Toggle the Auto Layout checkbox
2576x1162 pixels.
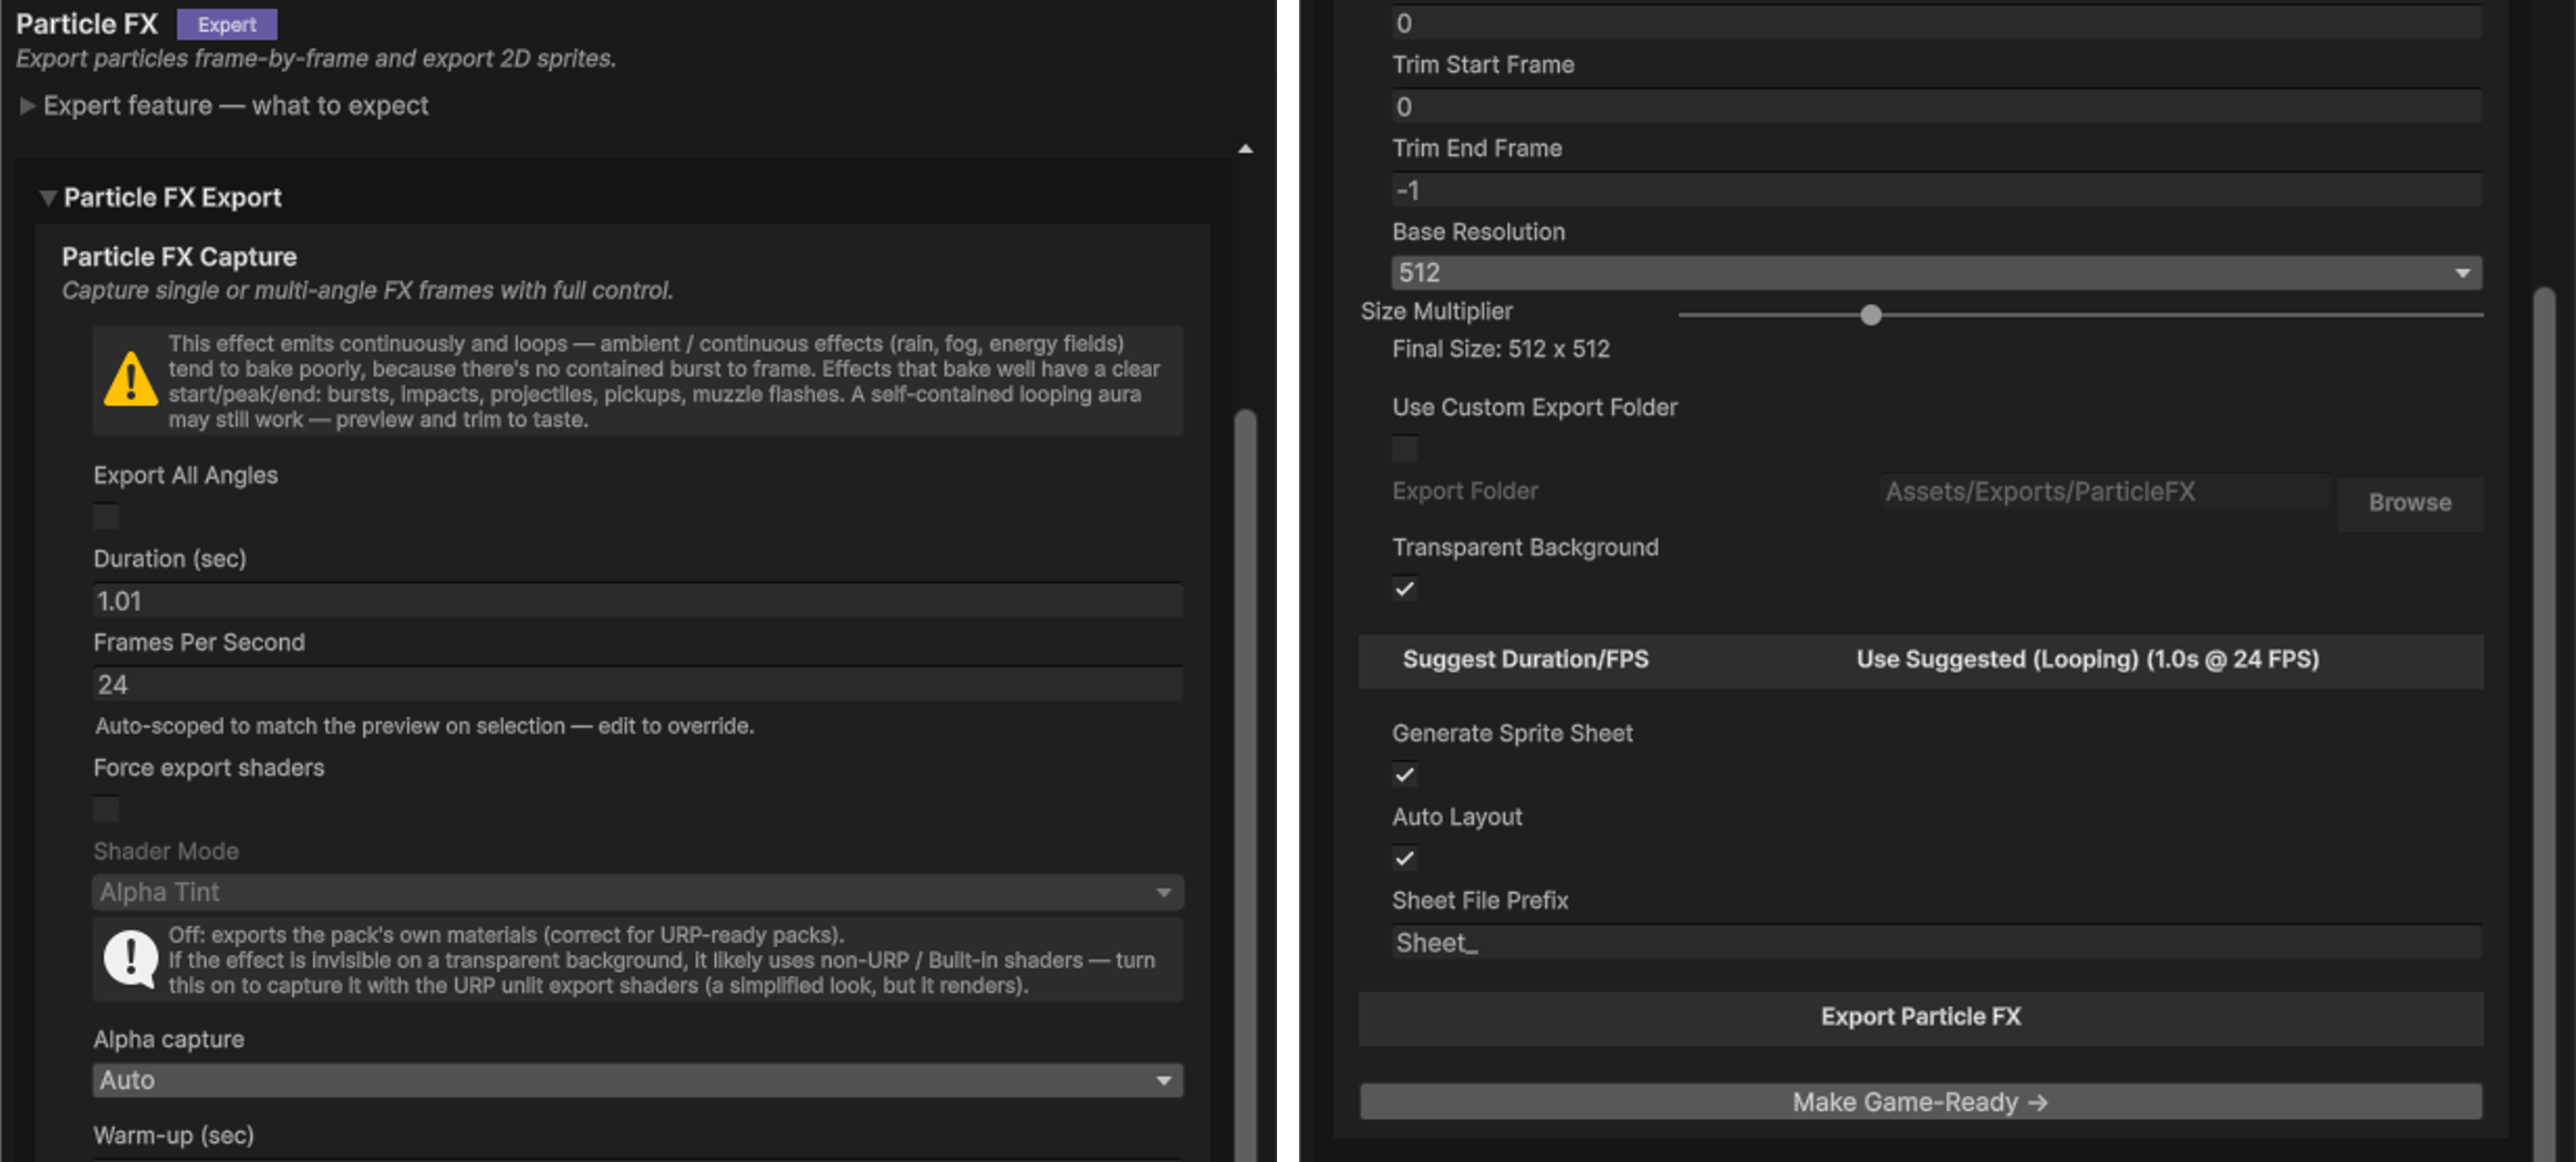coord(1405,858)
